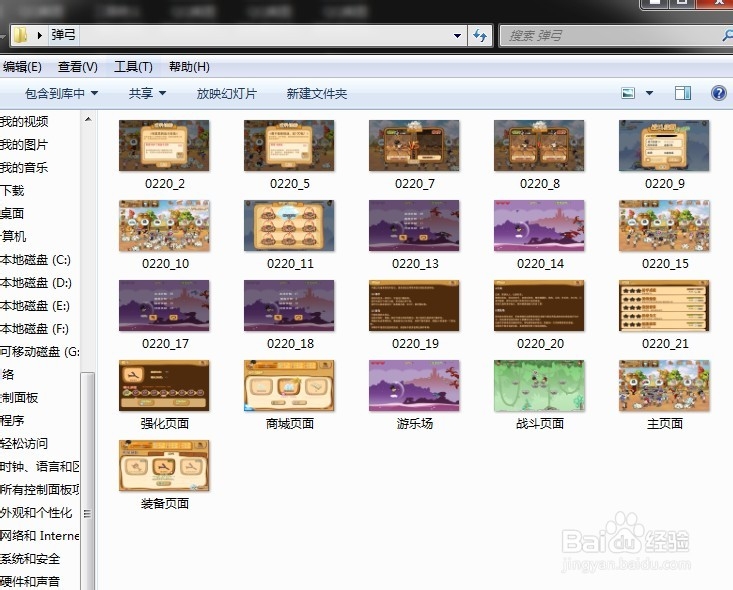
Task: Open the 帮助(H) menu
Action: coord(189,67)
